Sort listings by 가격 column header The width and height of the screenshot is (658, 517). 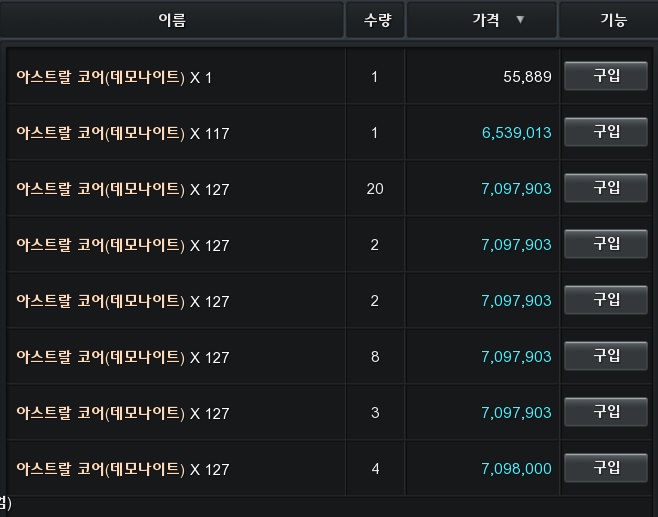482,20
